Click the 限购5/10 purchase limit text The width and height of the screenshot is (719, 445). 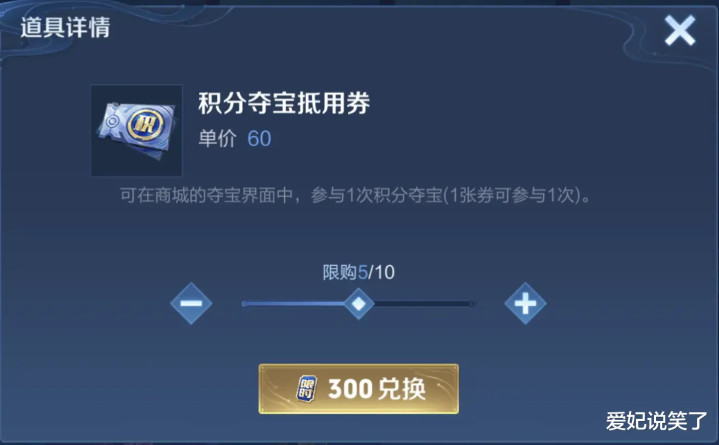click(x=359, y=272)
